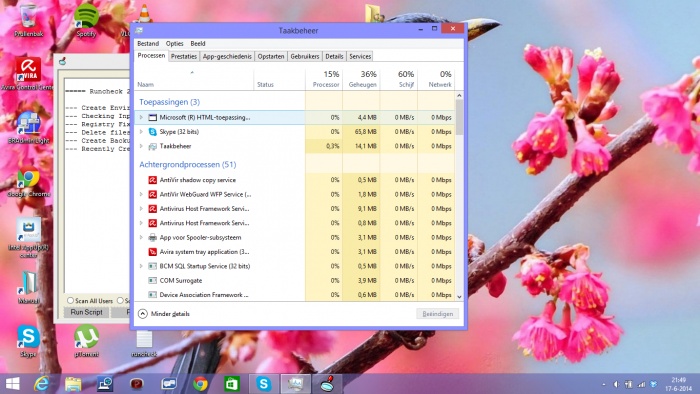The image size is (700, 394).
Task: Click the Achtergrondprocessen (51) group header
Action: (188, 164)
